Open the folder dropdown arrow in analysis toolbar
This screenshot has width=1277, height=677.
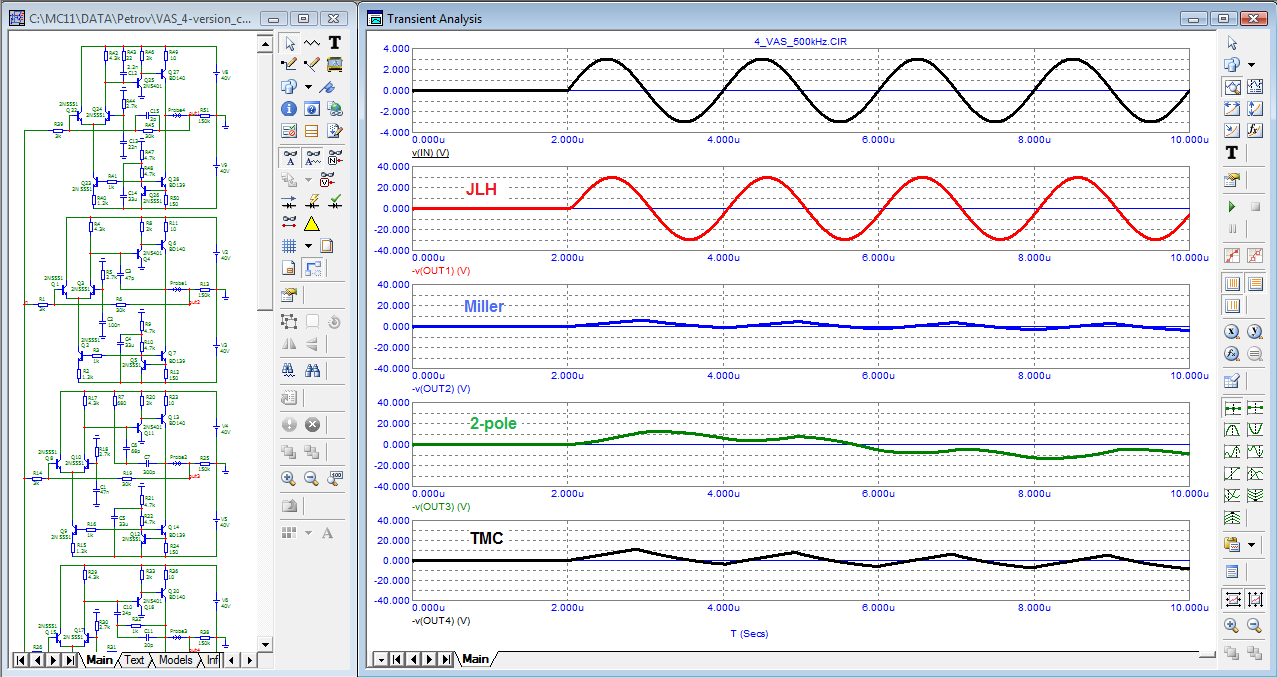(x=1251, y=545)
